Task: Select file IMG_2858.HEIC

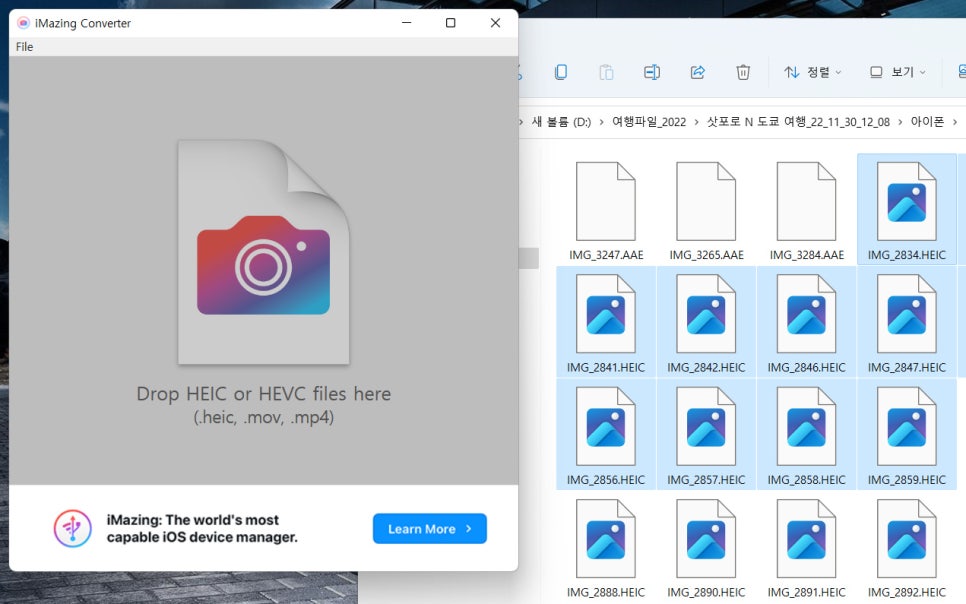Action: point(806,435)
